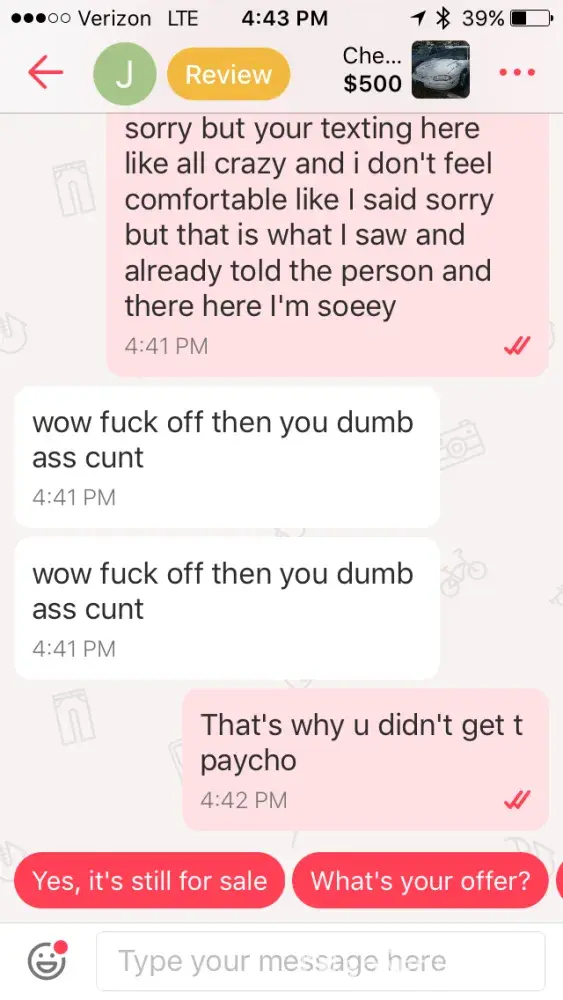Select the long 'sorry but your texting' bubble
The height and width of the screenshot is (1000, 563).
328,245
